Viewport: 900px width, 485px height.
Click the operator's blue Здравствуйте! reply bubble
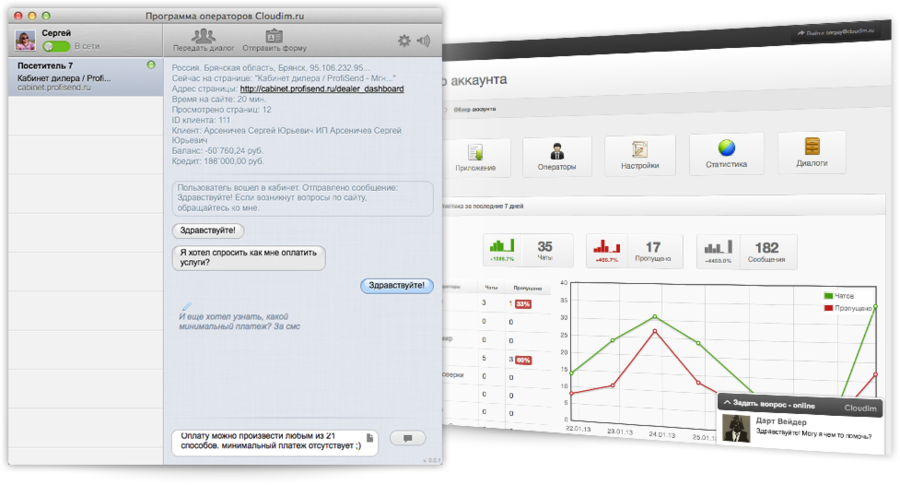tap(397, 285)
